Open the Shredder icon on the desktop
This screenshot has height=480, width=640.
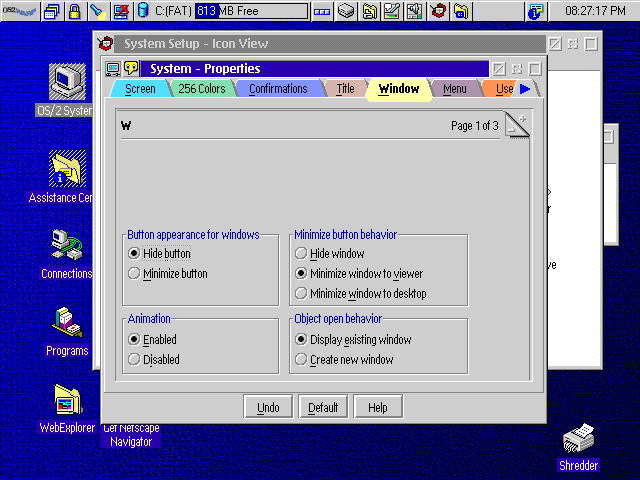tap(578, 438)
